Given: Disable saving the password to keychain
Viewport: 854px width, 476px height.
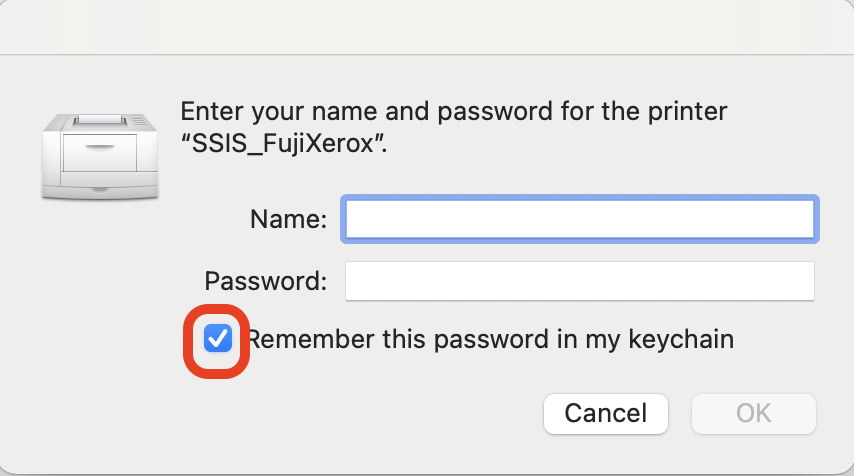Looking at the screenshot, I should click(x=217, y=340).
